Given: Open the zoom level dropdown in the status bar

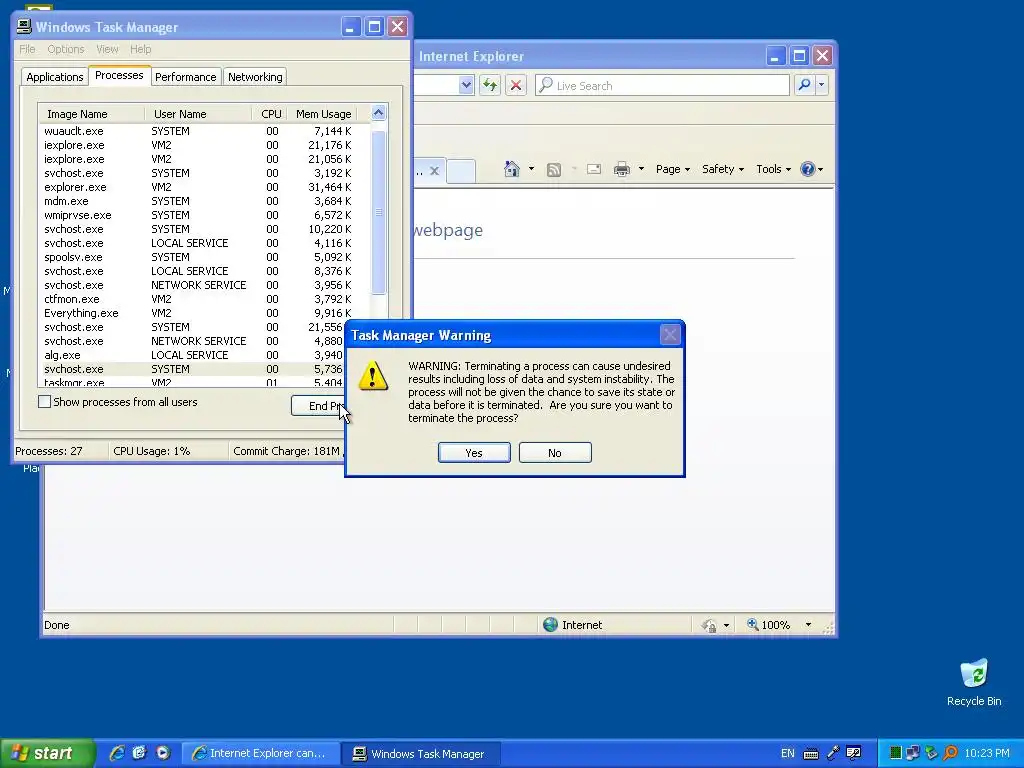Looking at the screenshot, I should [808, 625].
